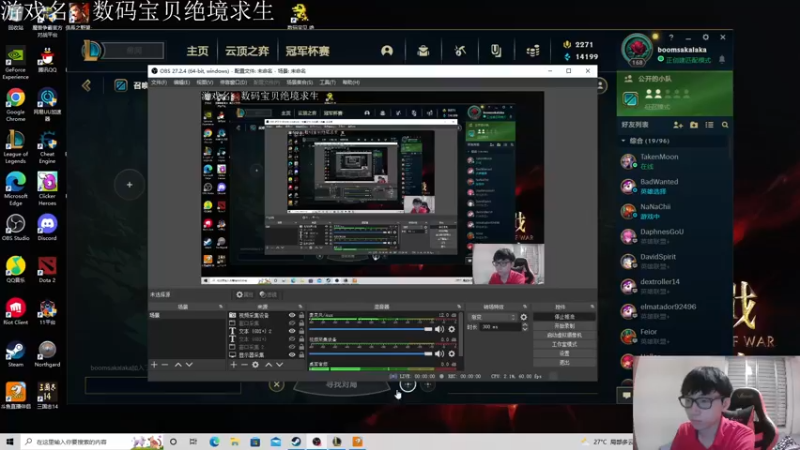Toggle lock on video capture device source
This screenshot has height=450, width=800.
click(301, 315)
